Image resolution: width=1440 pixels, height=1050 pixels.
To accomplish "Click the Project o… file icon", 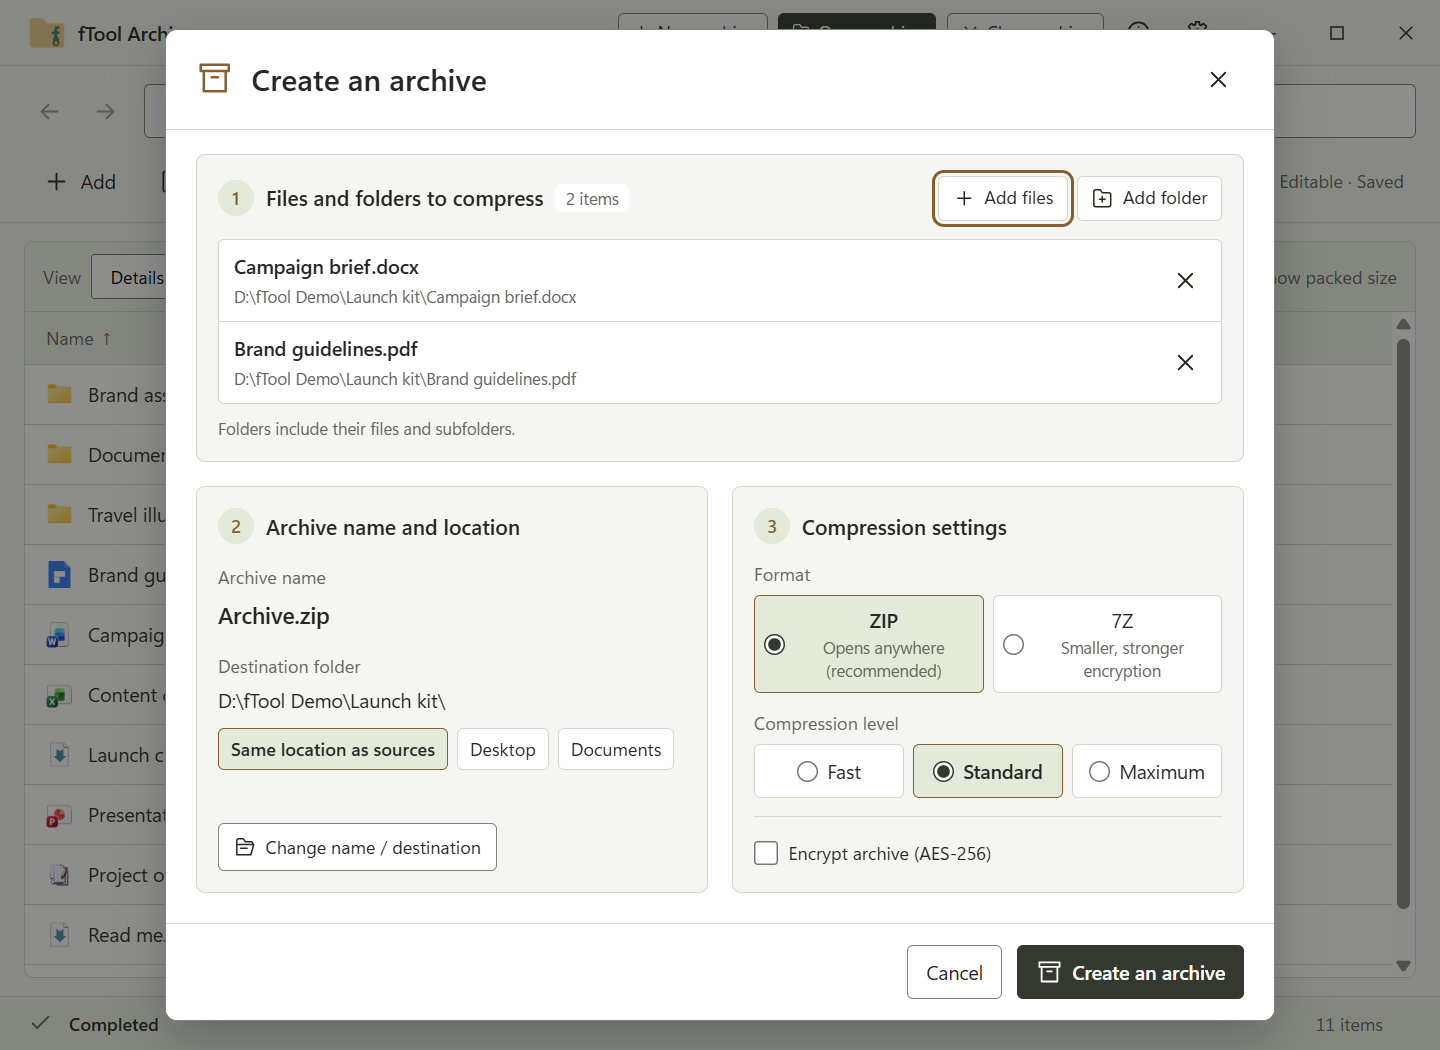I will click(60, 875).
